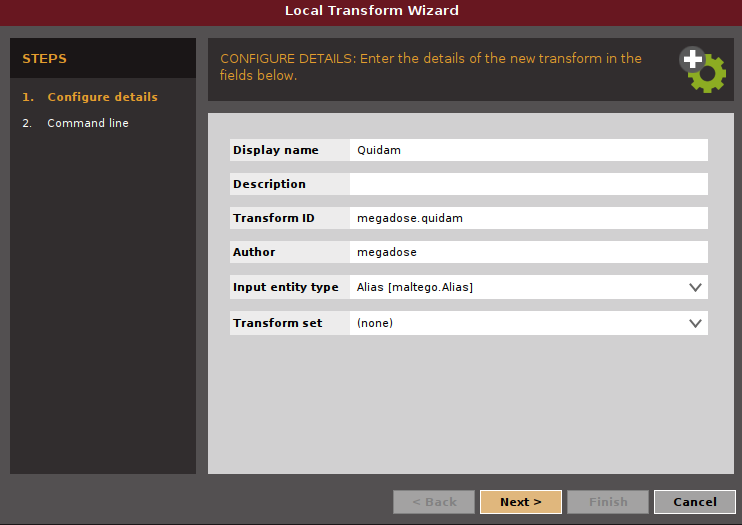Open the Transform set dropdown
Viewport: 742px width, 525px height.
(529, 323)
